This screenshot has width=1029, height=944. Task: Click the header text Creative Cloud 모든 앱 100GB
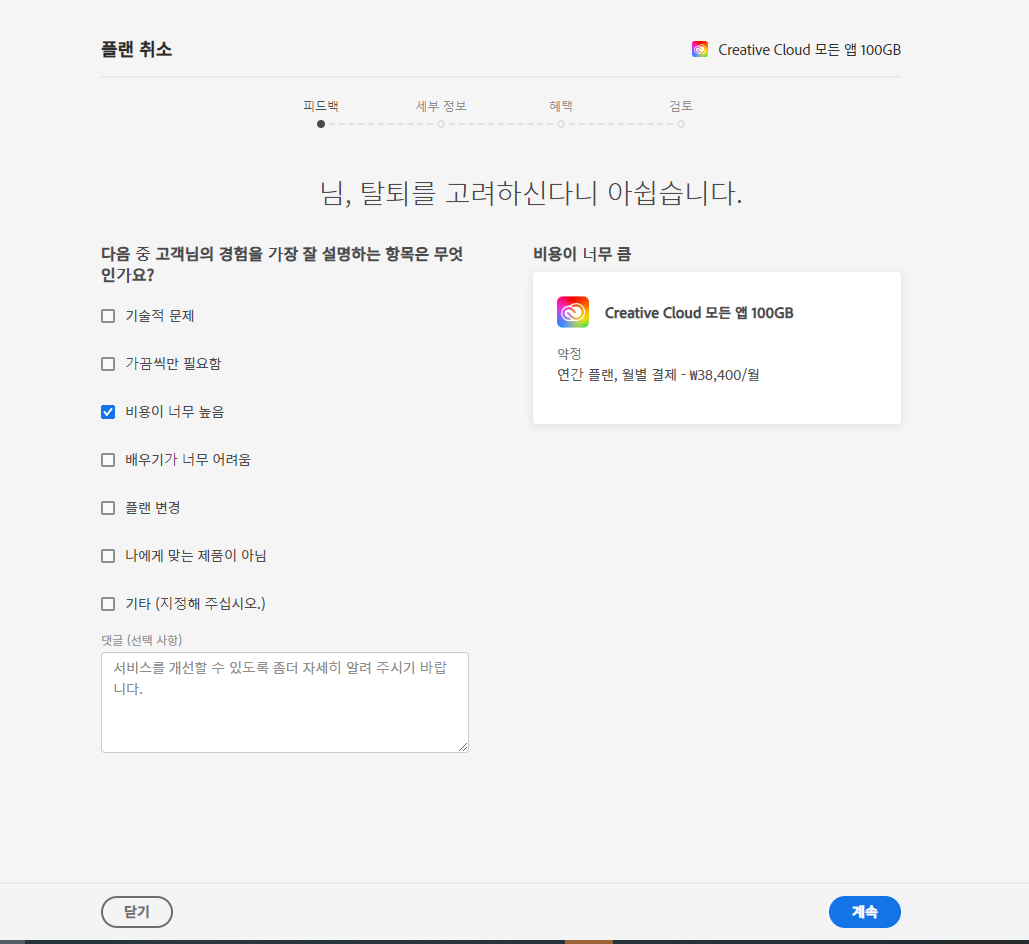click(x=809, y=50)
